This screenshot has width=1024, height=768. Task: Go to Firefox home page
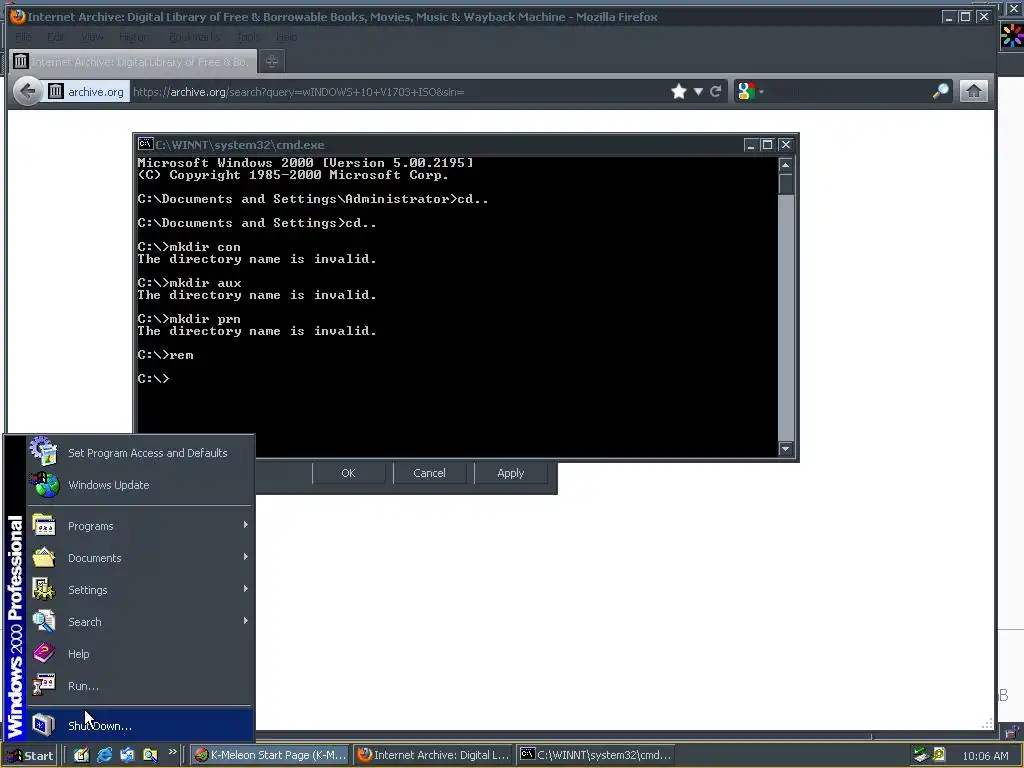point(973,91)
